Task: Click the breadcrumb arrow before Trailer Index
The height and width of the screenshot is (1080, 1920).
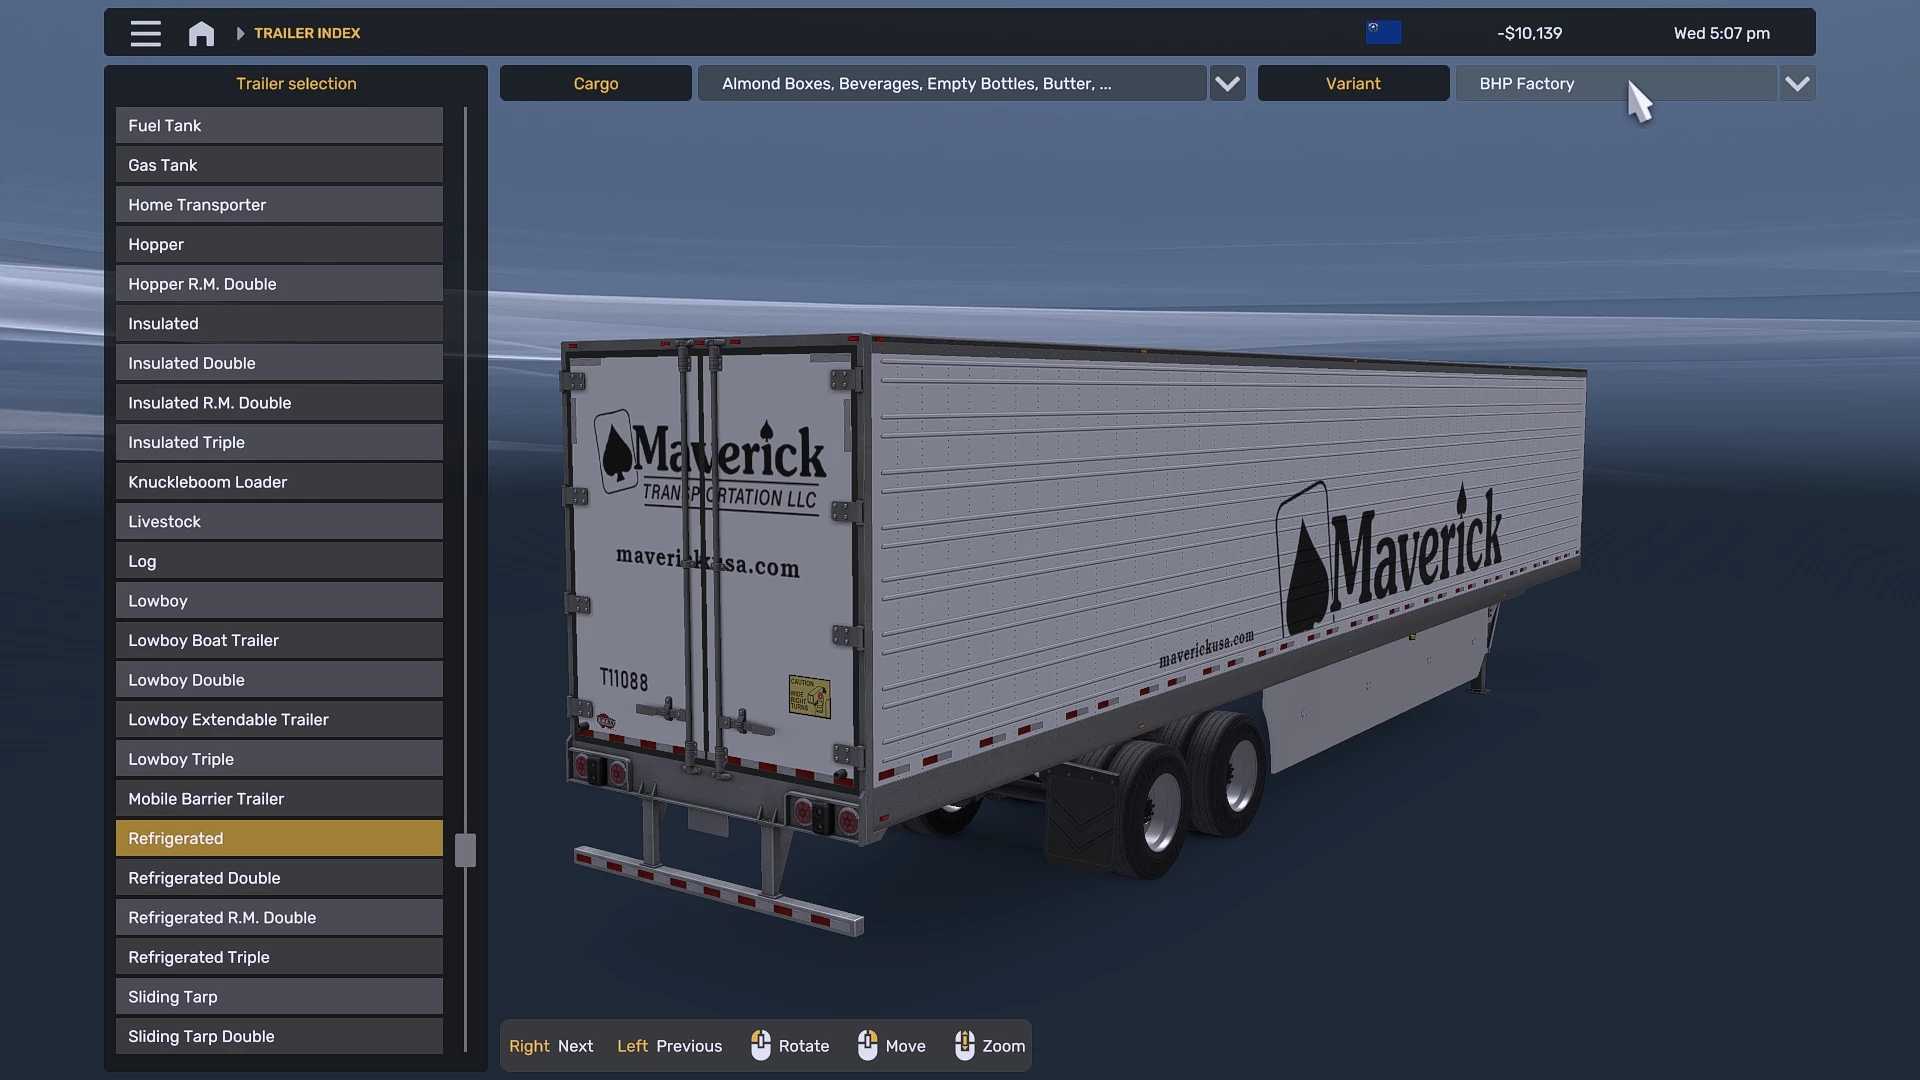Action: [240, 33]
